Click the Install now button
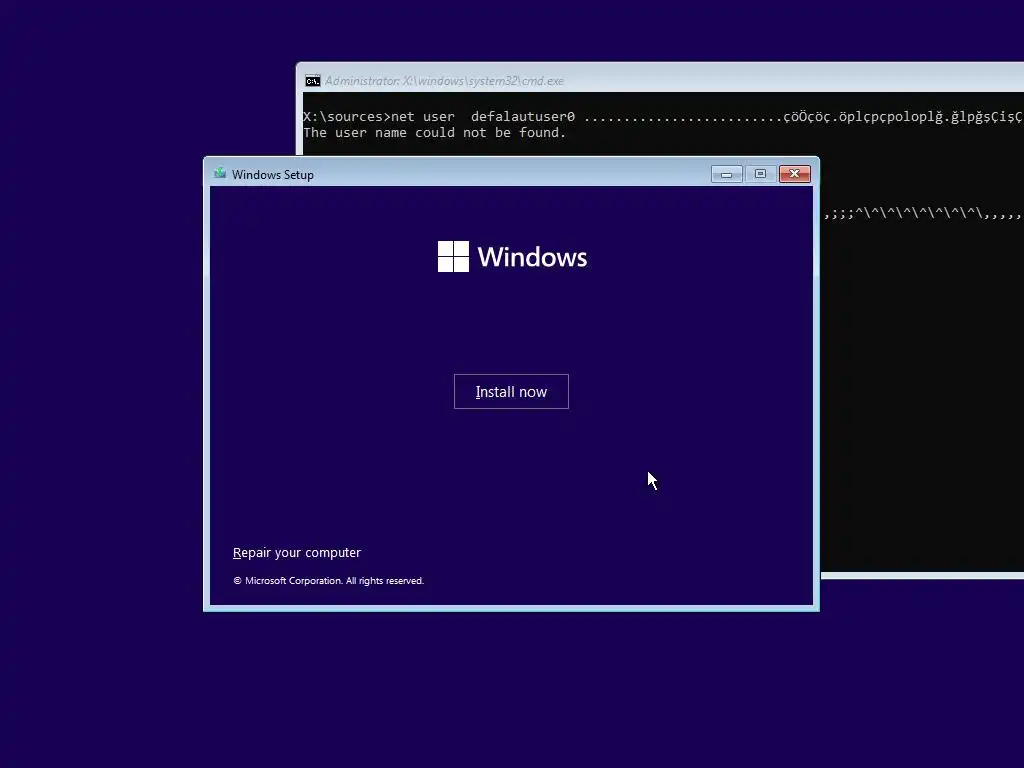This screenshot has width=1024, height=768. coord(511,392)
